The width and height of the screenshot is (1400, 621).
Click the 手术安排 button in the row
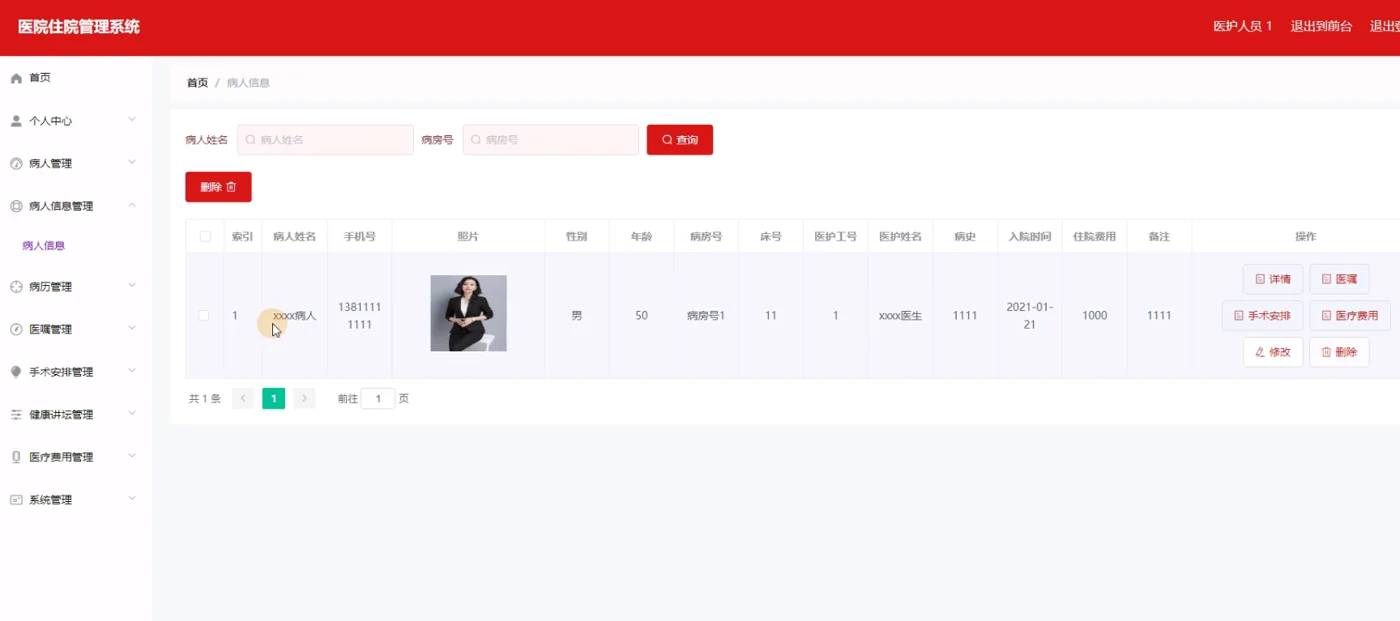(1262, 316)
